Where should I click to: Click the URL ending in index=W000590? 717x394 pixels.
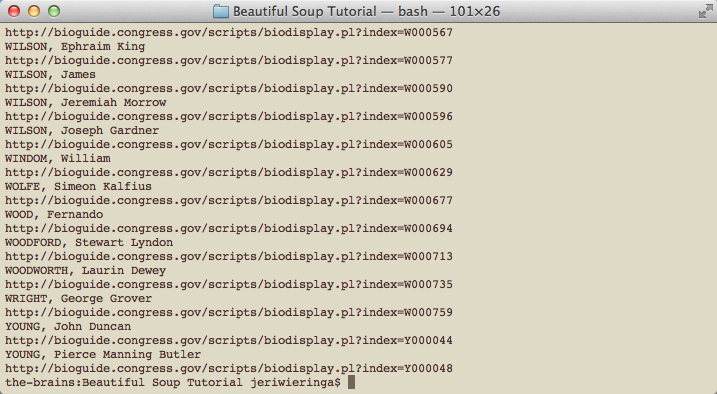[x=229, y=88]
